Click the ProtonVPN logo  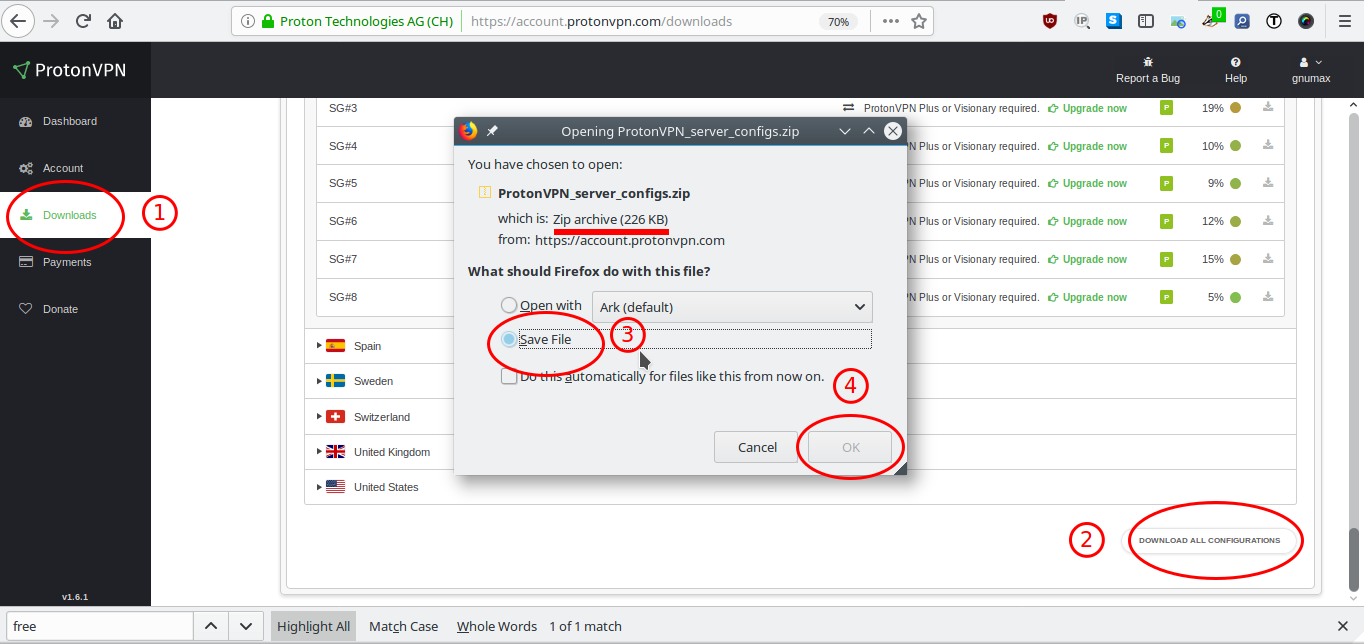coord(70,70)
